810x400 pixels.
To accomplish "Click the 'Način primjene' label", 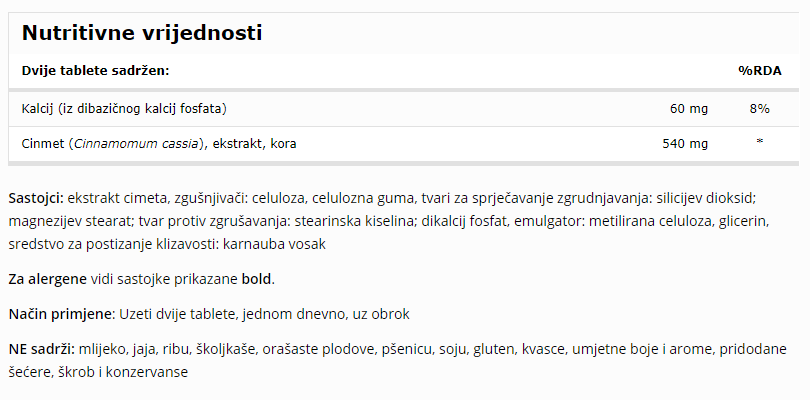I will (x=60, y=314).
